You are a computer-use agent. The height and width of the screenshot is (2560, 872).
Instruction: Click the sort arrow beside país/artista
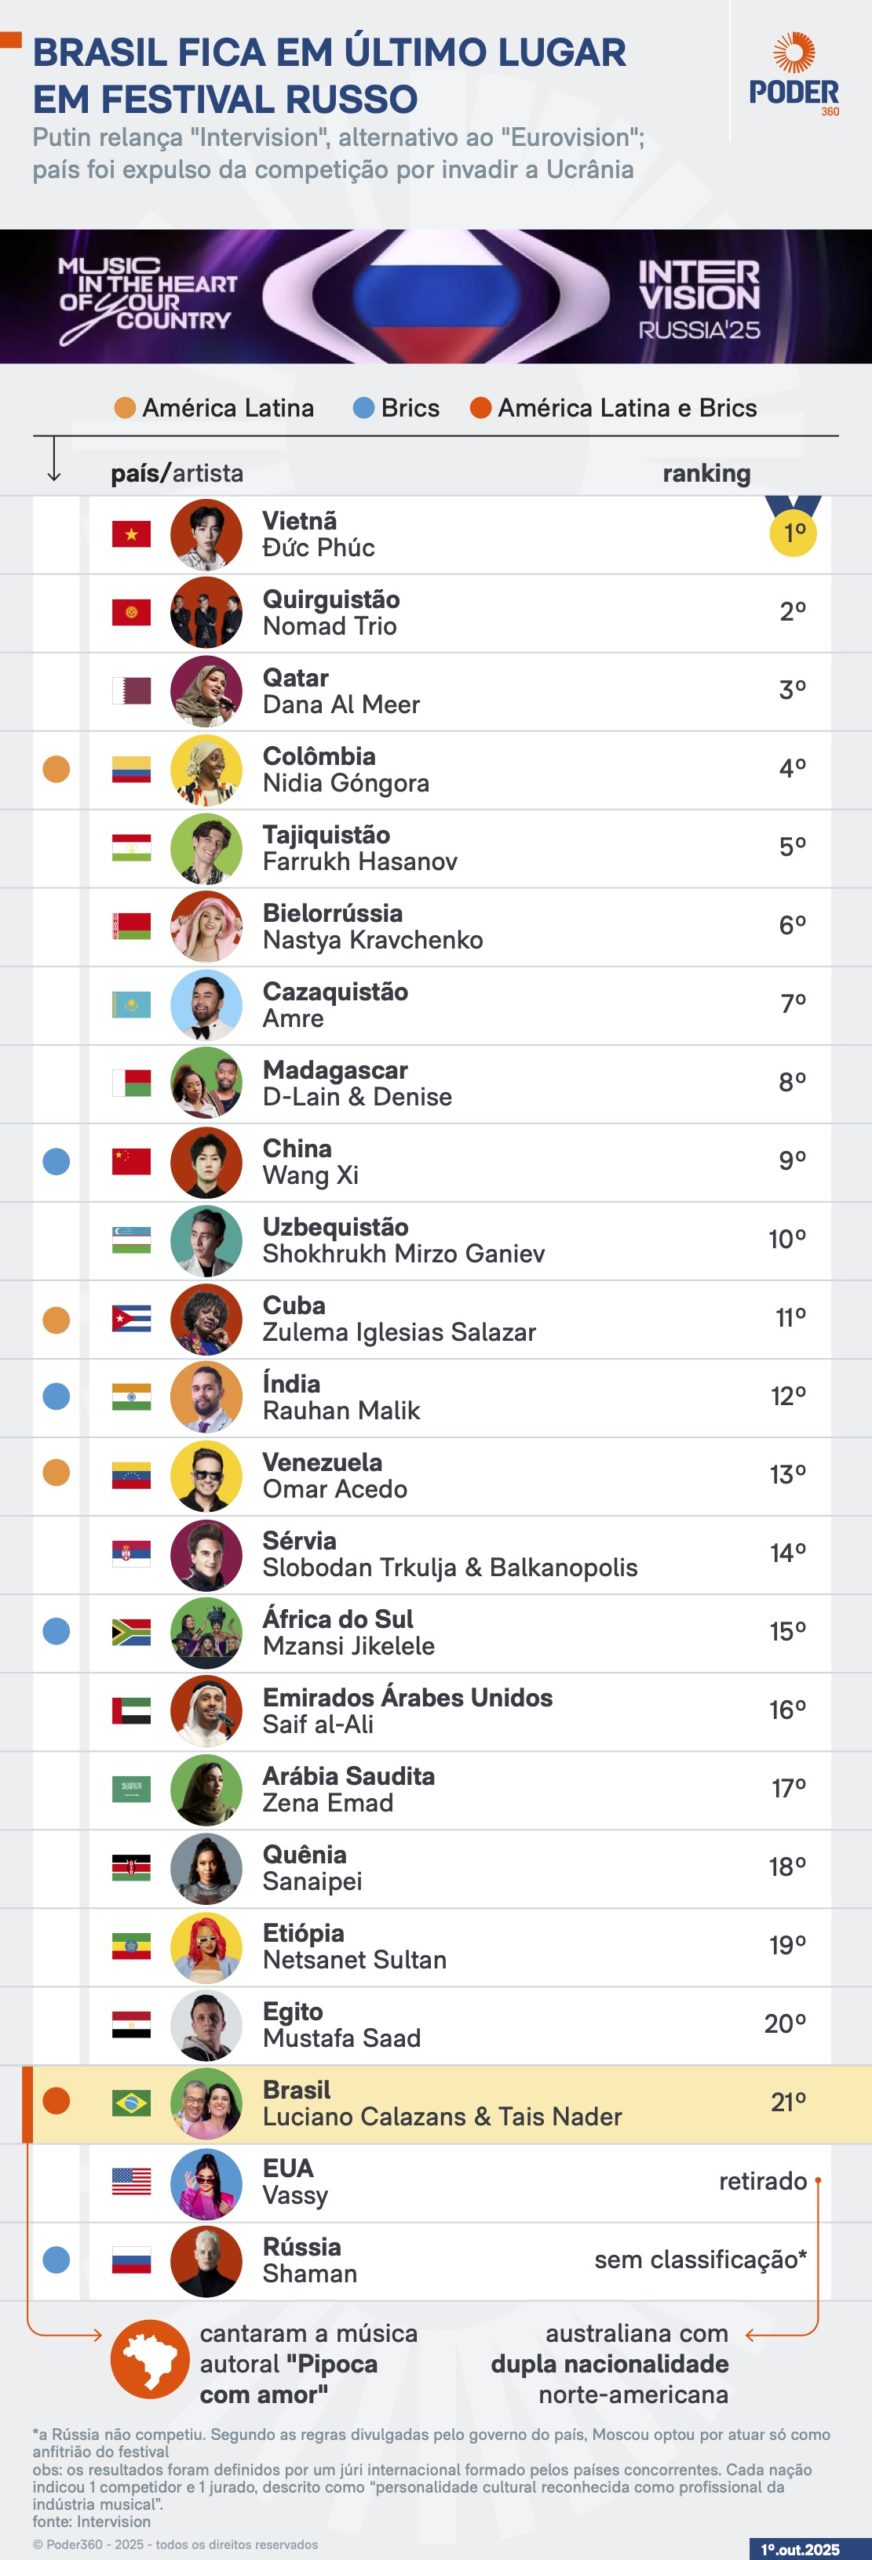pyautogui.click(x=54, y=461)
